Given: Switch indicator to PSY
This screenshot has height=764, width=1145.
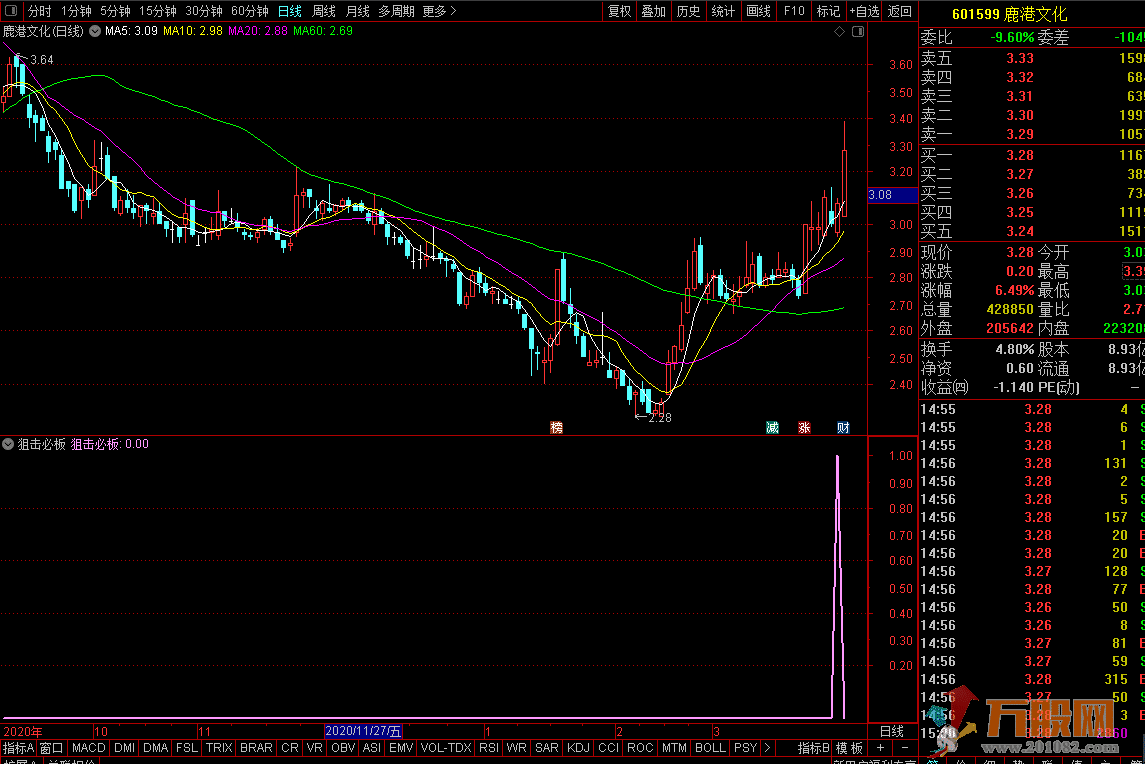Looking at the screenshot, I should click(746, 748).
